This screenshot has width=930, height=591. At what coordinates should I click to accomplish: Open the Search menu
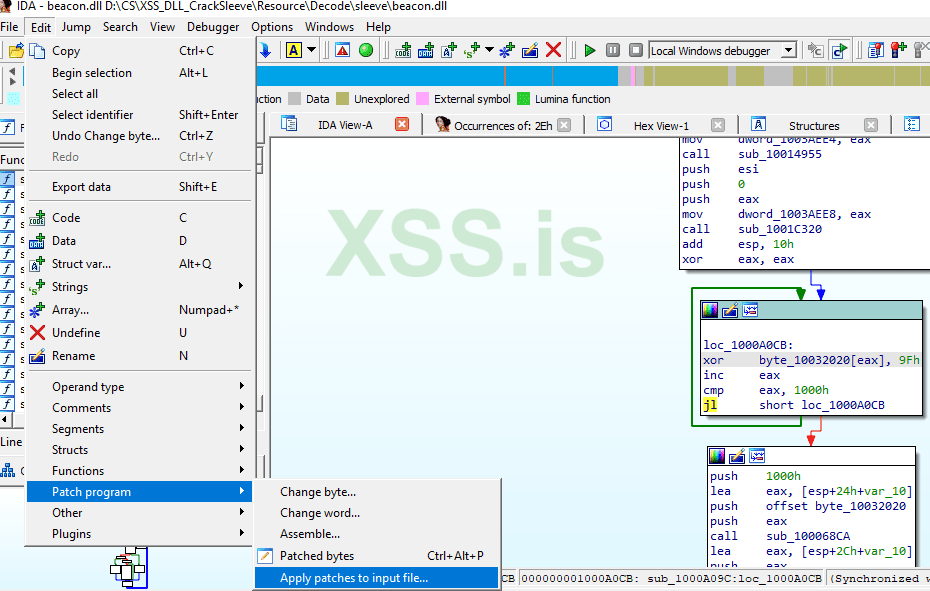[120, 27]
